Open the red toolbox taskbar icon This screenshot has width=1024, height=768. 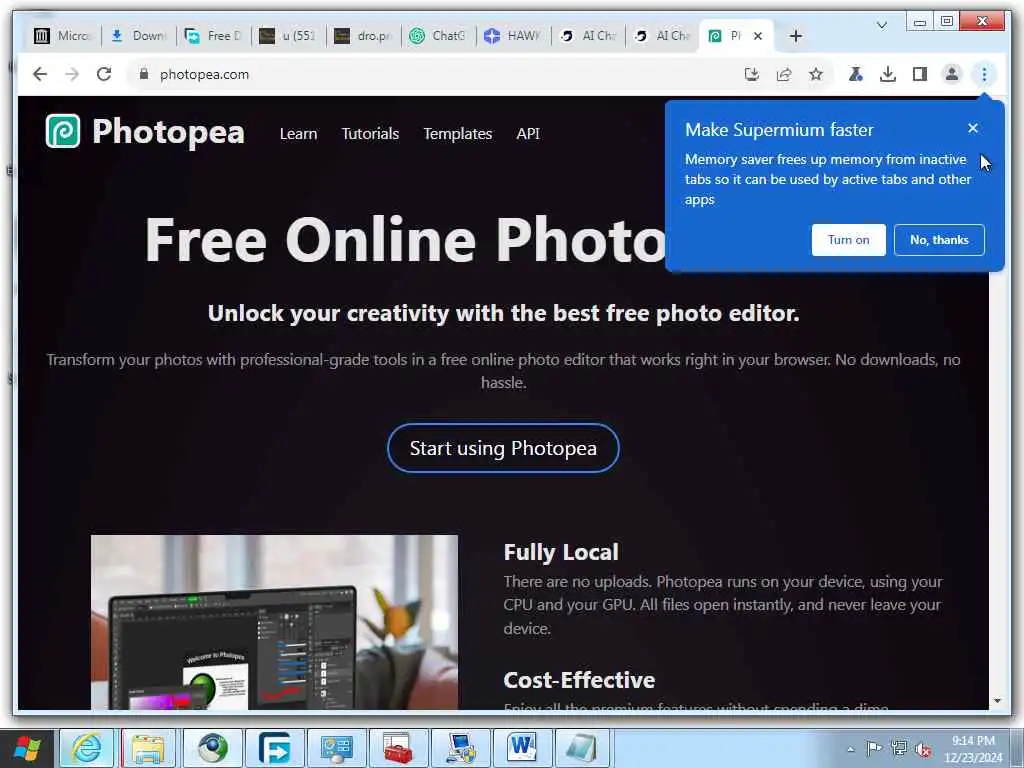click(398, 748)
